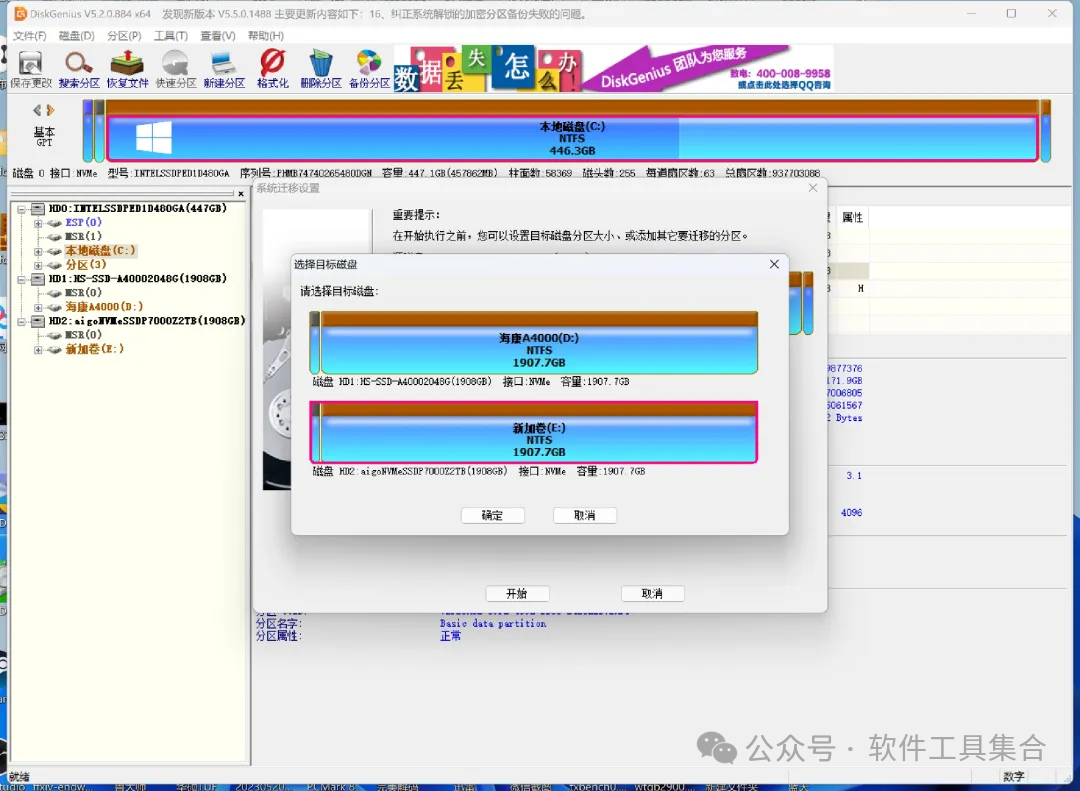
Task: Open the 恢复文件 tool
Action: click(x=127, y=66)
